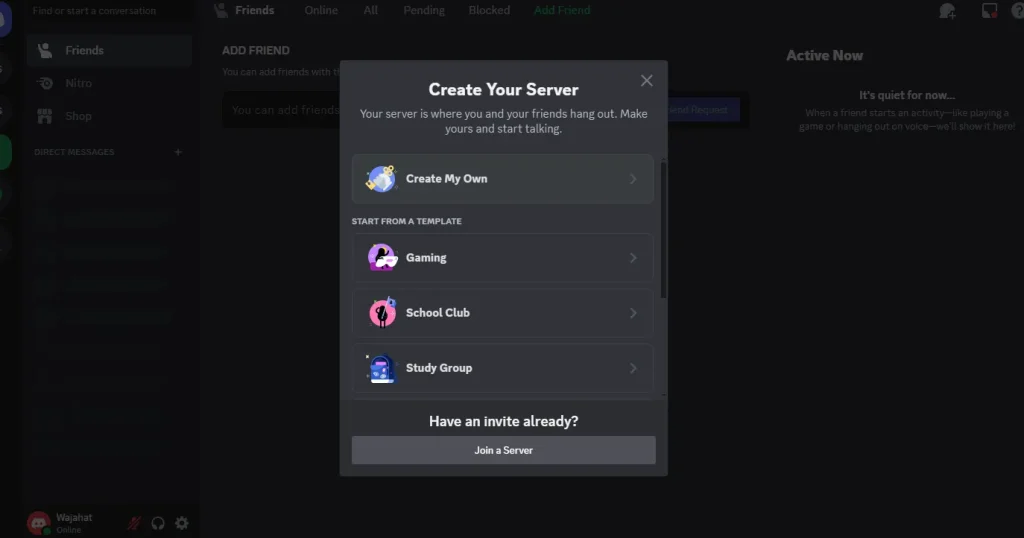Click the DIRECT MESSAGES label

click(74, 152)
